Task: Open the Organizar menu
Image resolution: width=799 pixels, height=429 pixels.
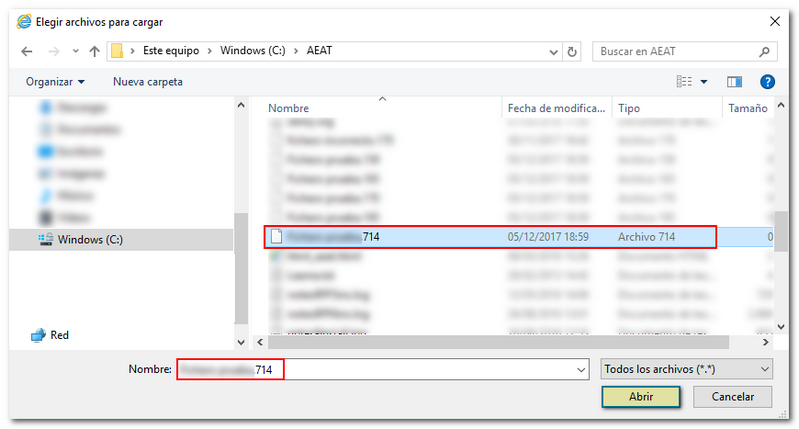Action: click(55, 82)
